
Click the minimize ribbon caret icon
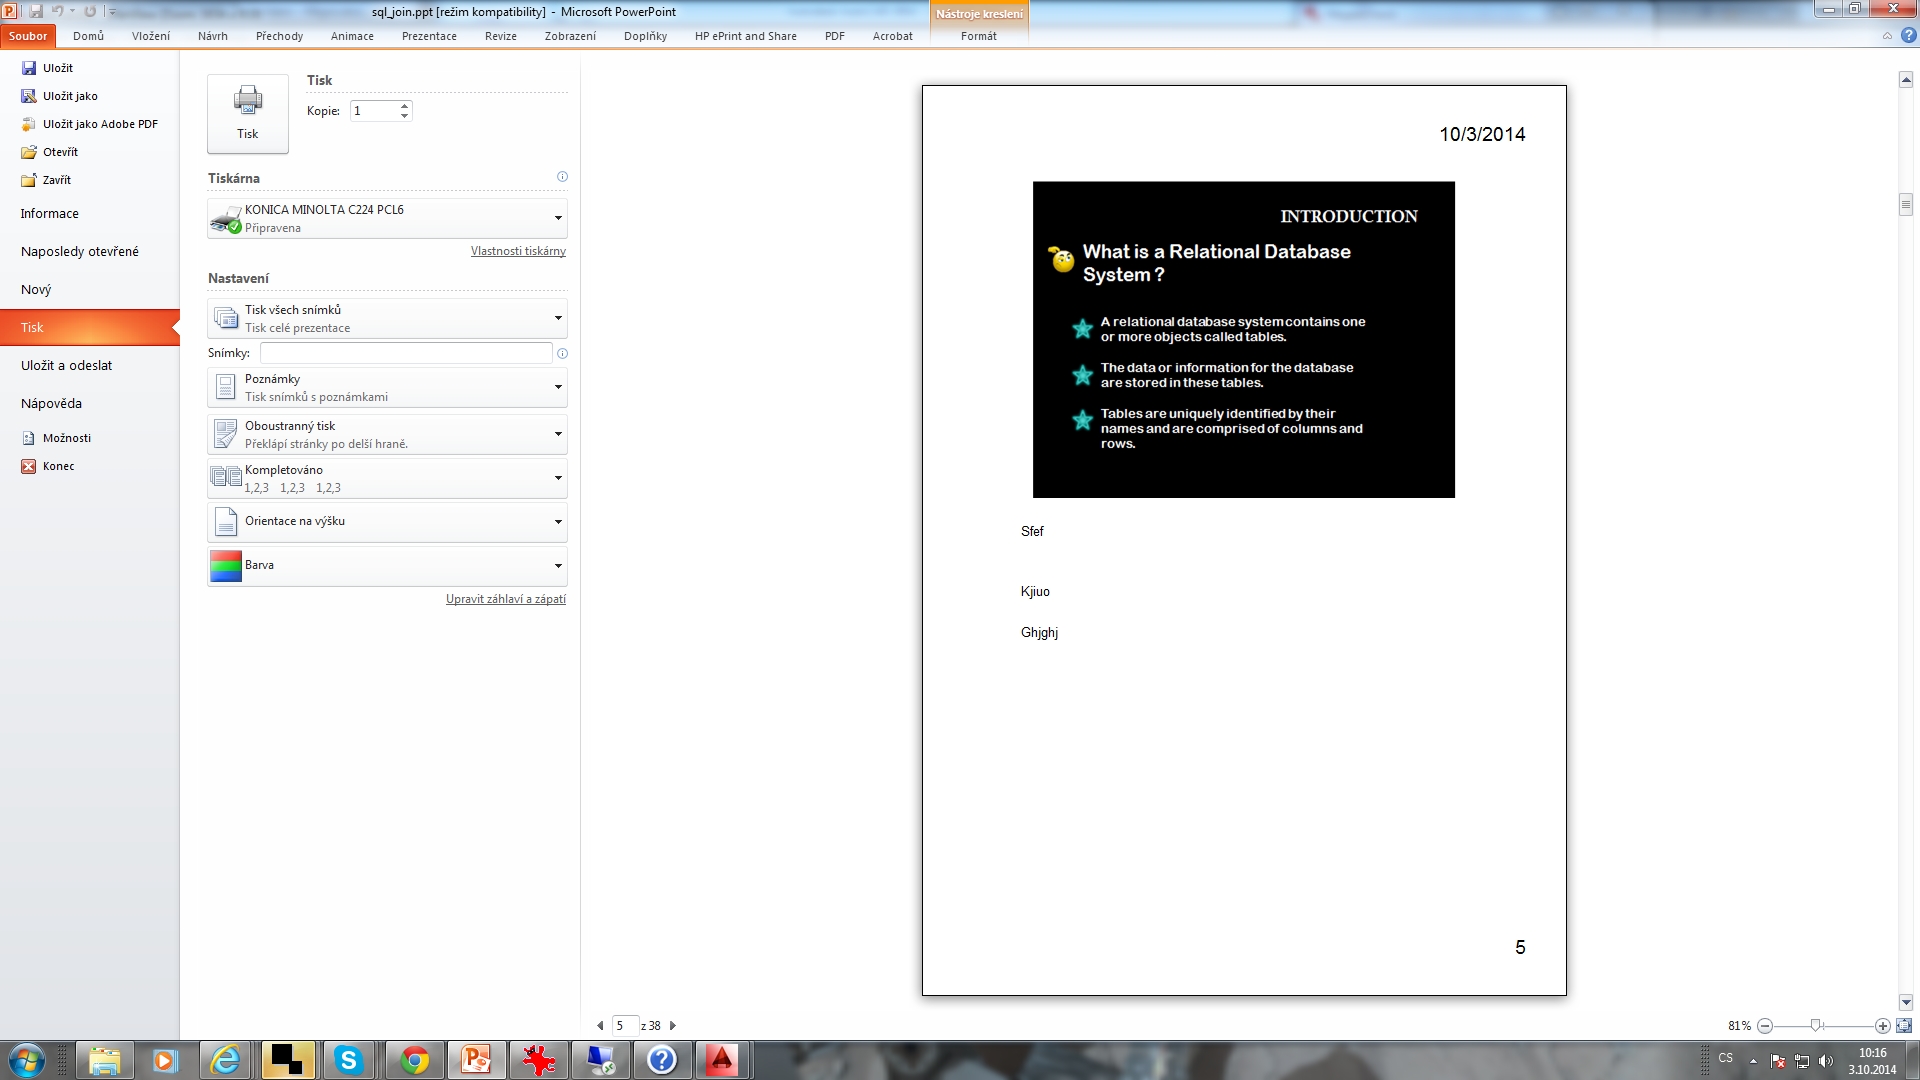pos(1887,36)
